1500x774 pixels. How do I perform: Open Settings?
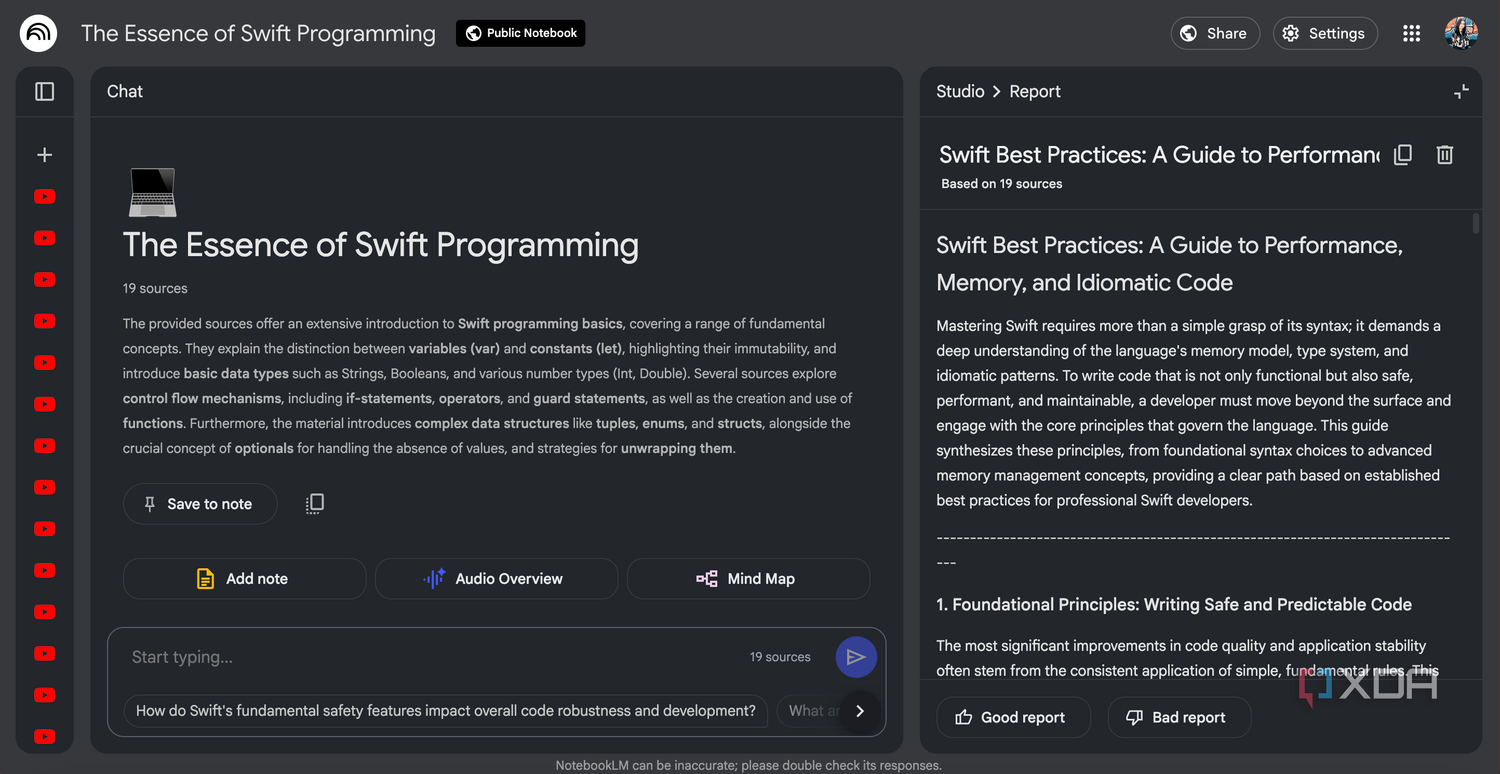[1325, 33]
